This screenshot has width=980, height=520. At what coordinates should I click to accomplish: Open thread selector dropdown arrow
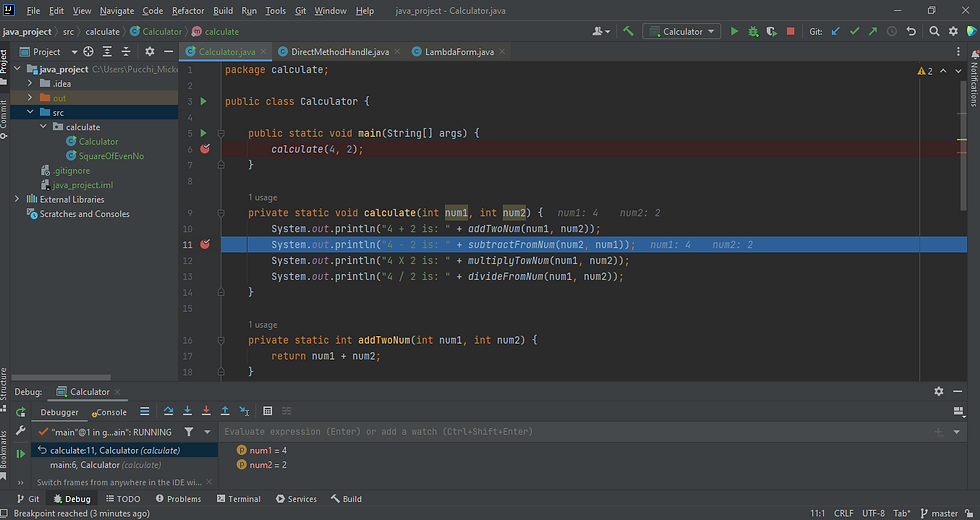pos(208,432)
